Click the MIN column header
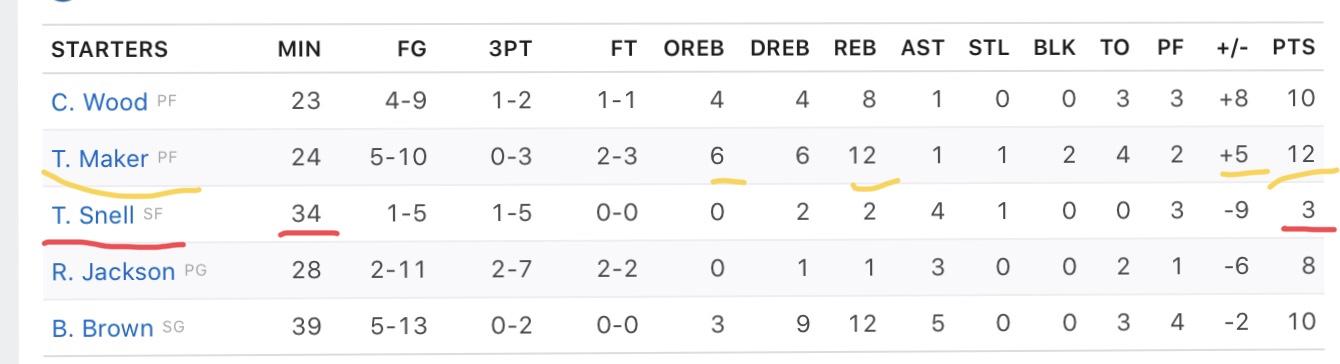The height and width of the screenshot is (364, 1340). tap(300, 50)
